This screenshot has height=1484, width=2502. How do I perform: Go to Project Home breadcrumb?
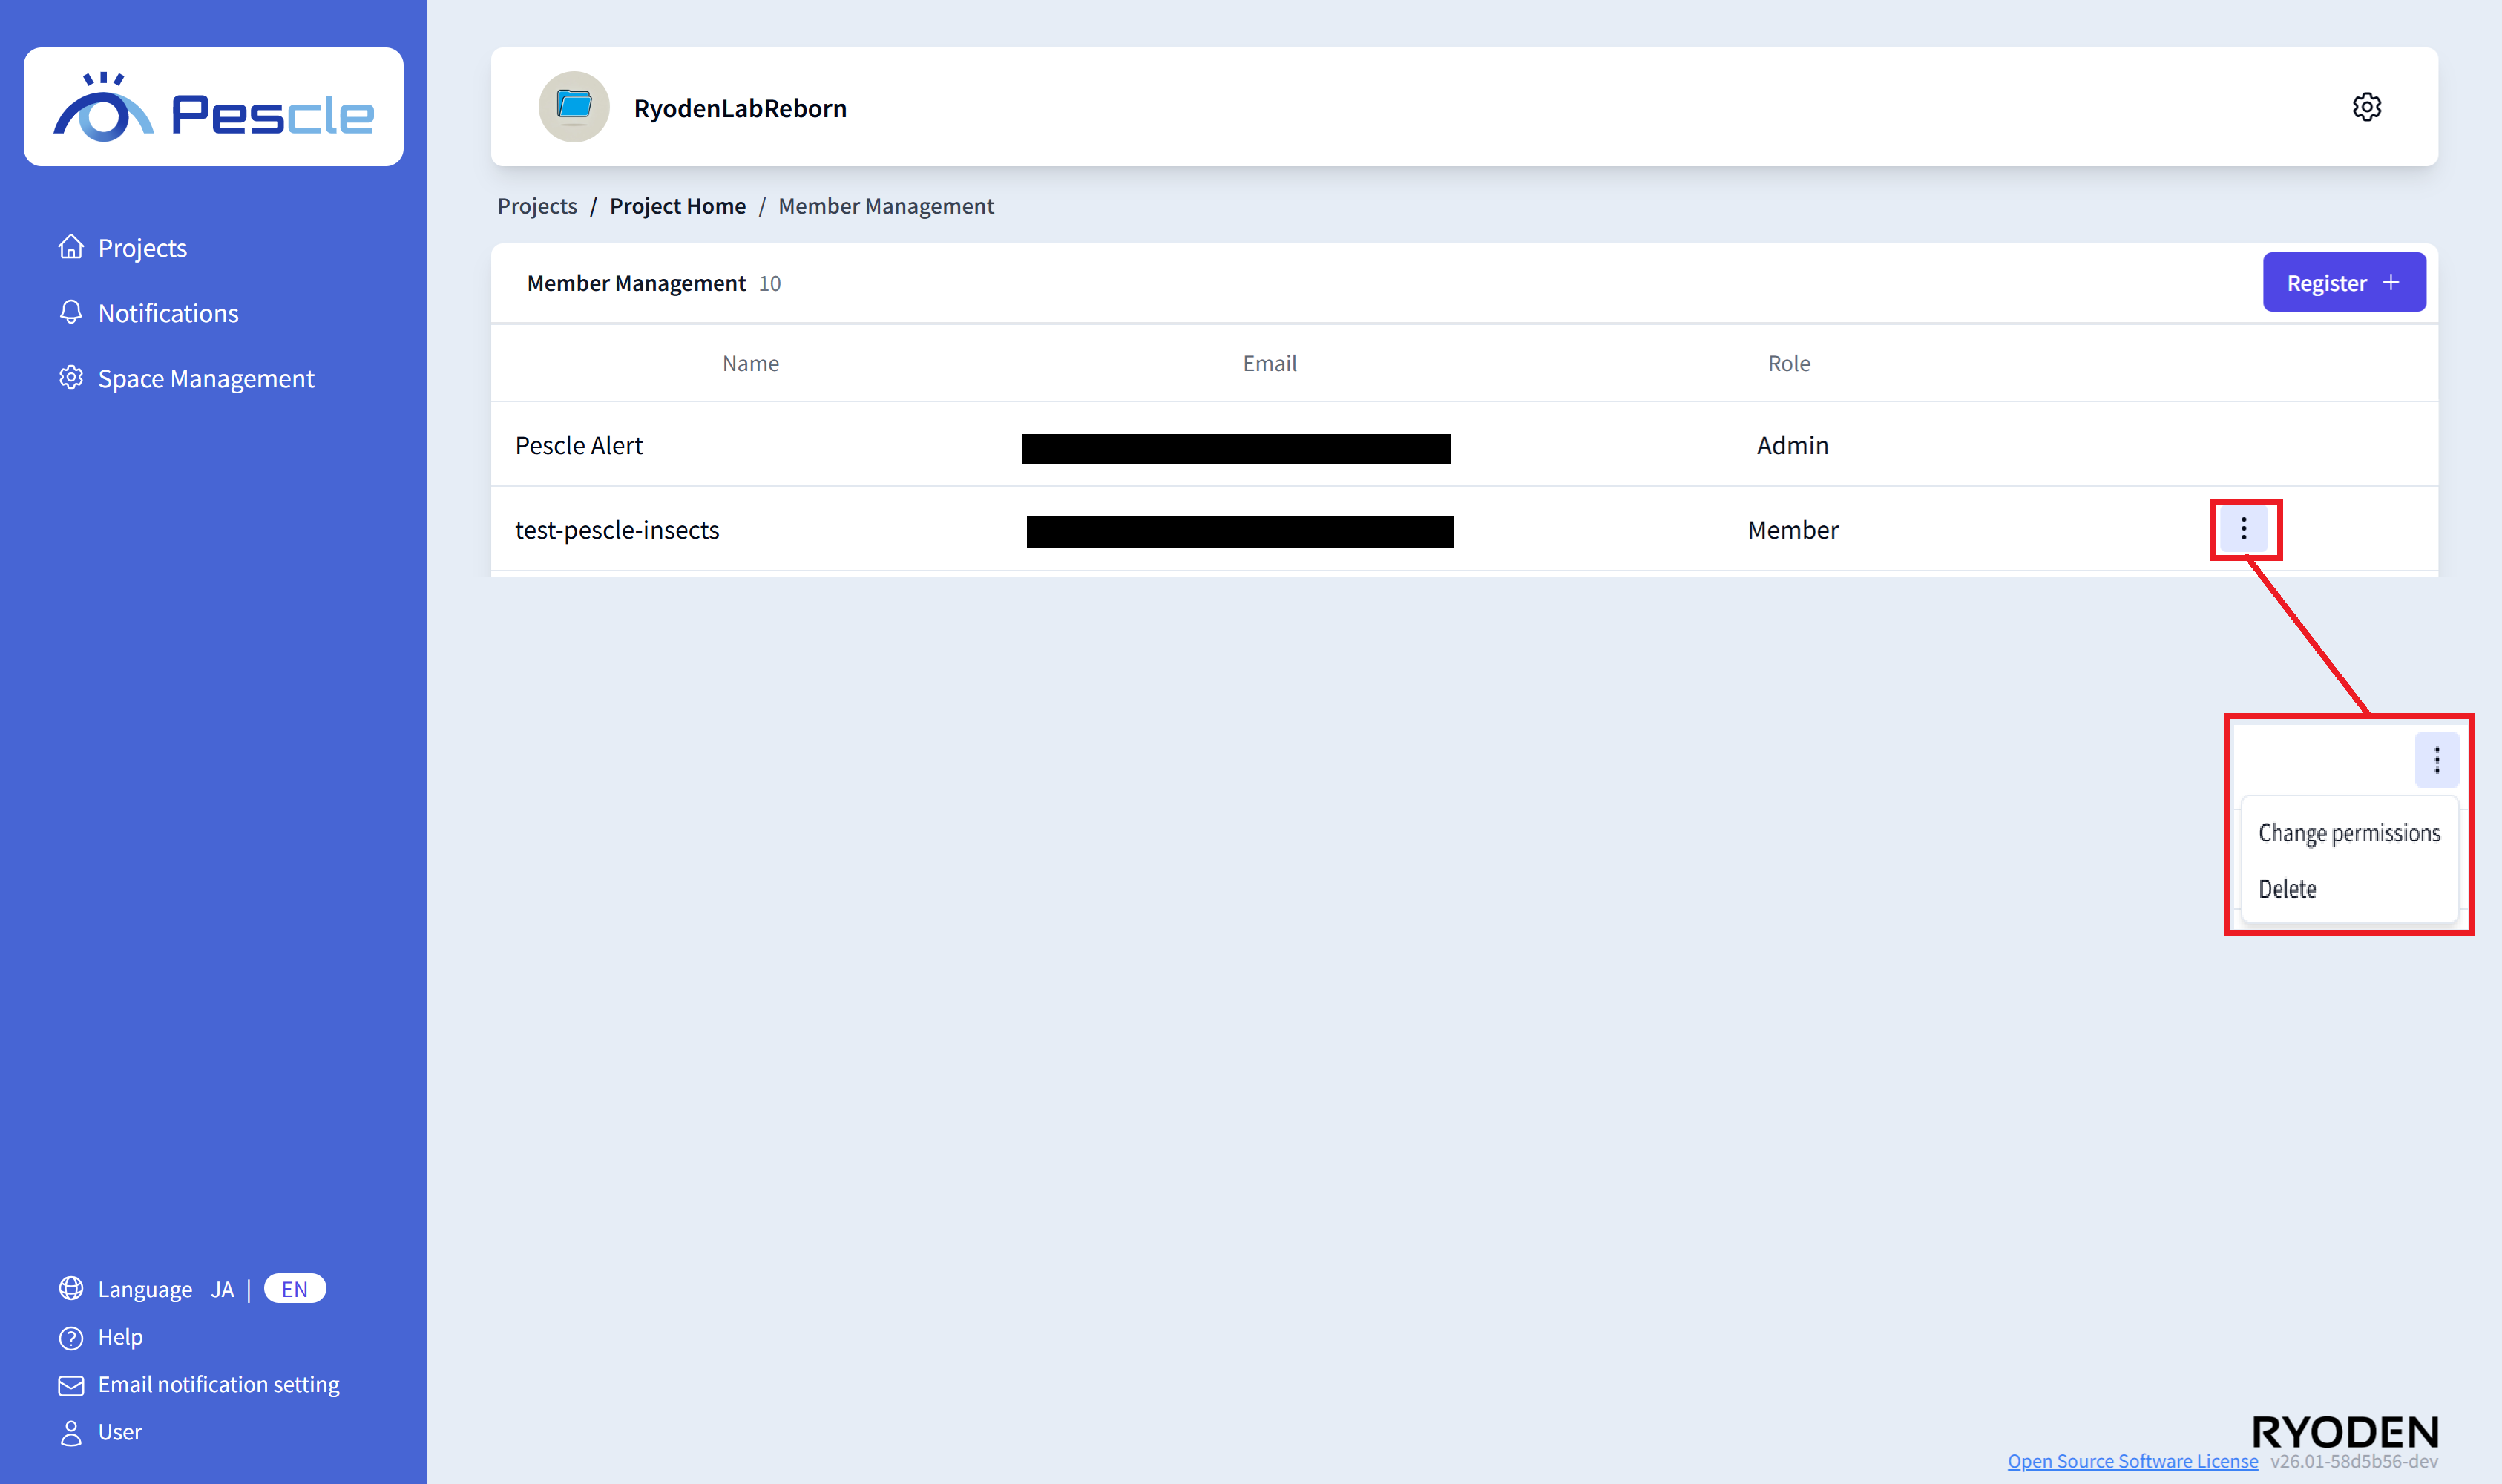[677, 206]
